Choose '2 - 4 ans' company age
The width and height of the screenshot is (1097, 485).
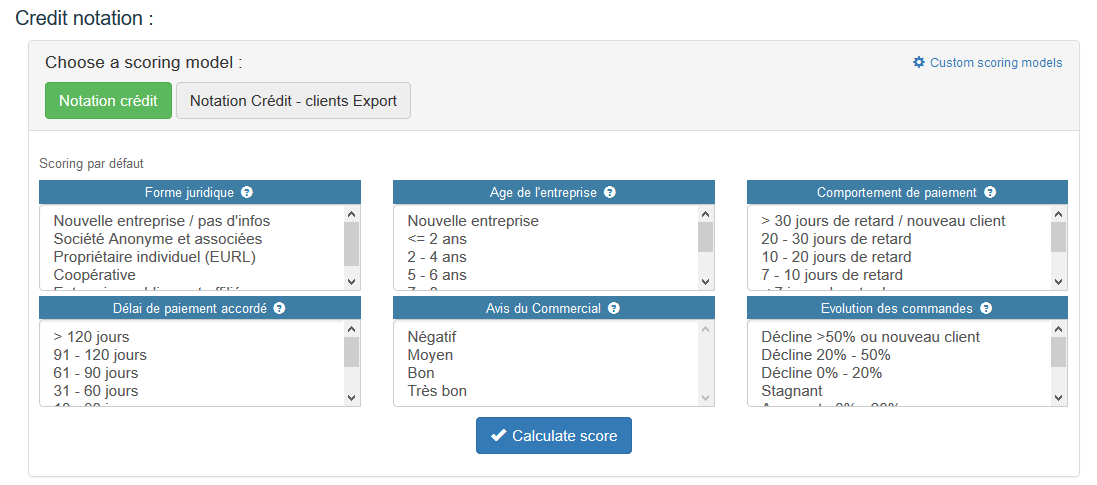[437, 257]
